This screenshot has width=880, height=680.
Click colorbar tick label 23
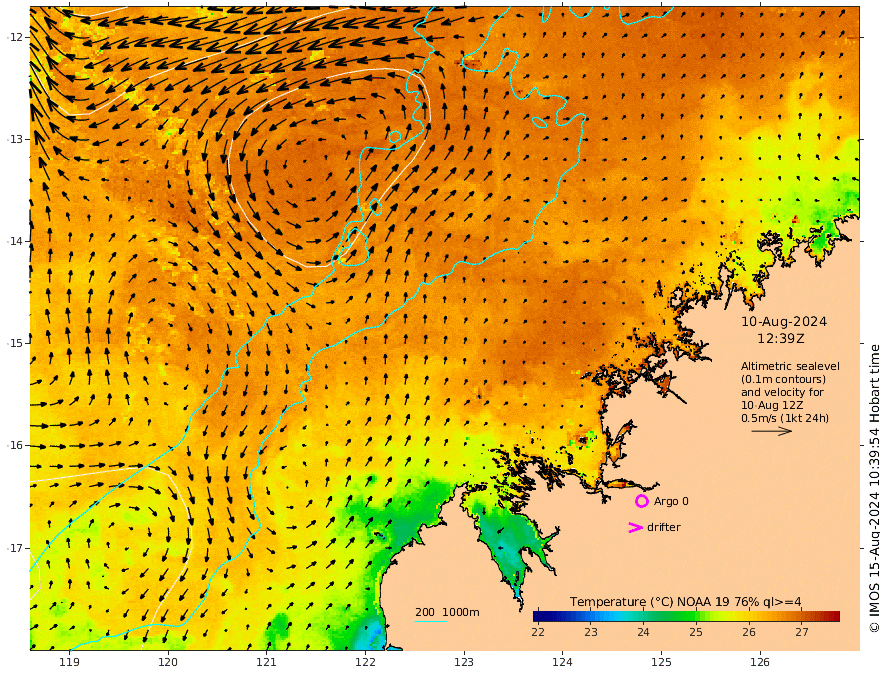pyautogui.click(x=591, y=632)
